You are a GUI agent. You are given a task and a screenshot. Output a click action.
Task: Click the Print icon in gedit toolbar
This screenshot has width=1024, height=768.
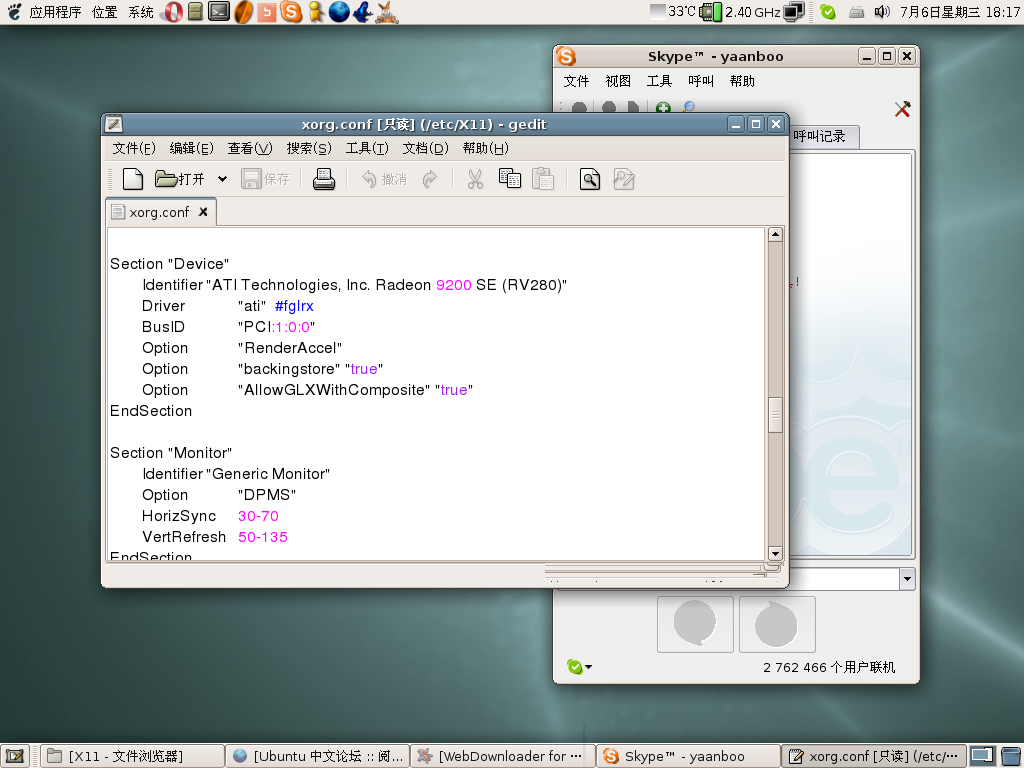[x=323, y=179]
